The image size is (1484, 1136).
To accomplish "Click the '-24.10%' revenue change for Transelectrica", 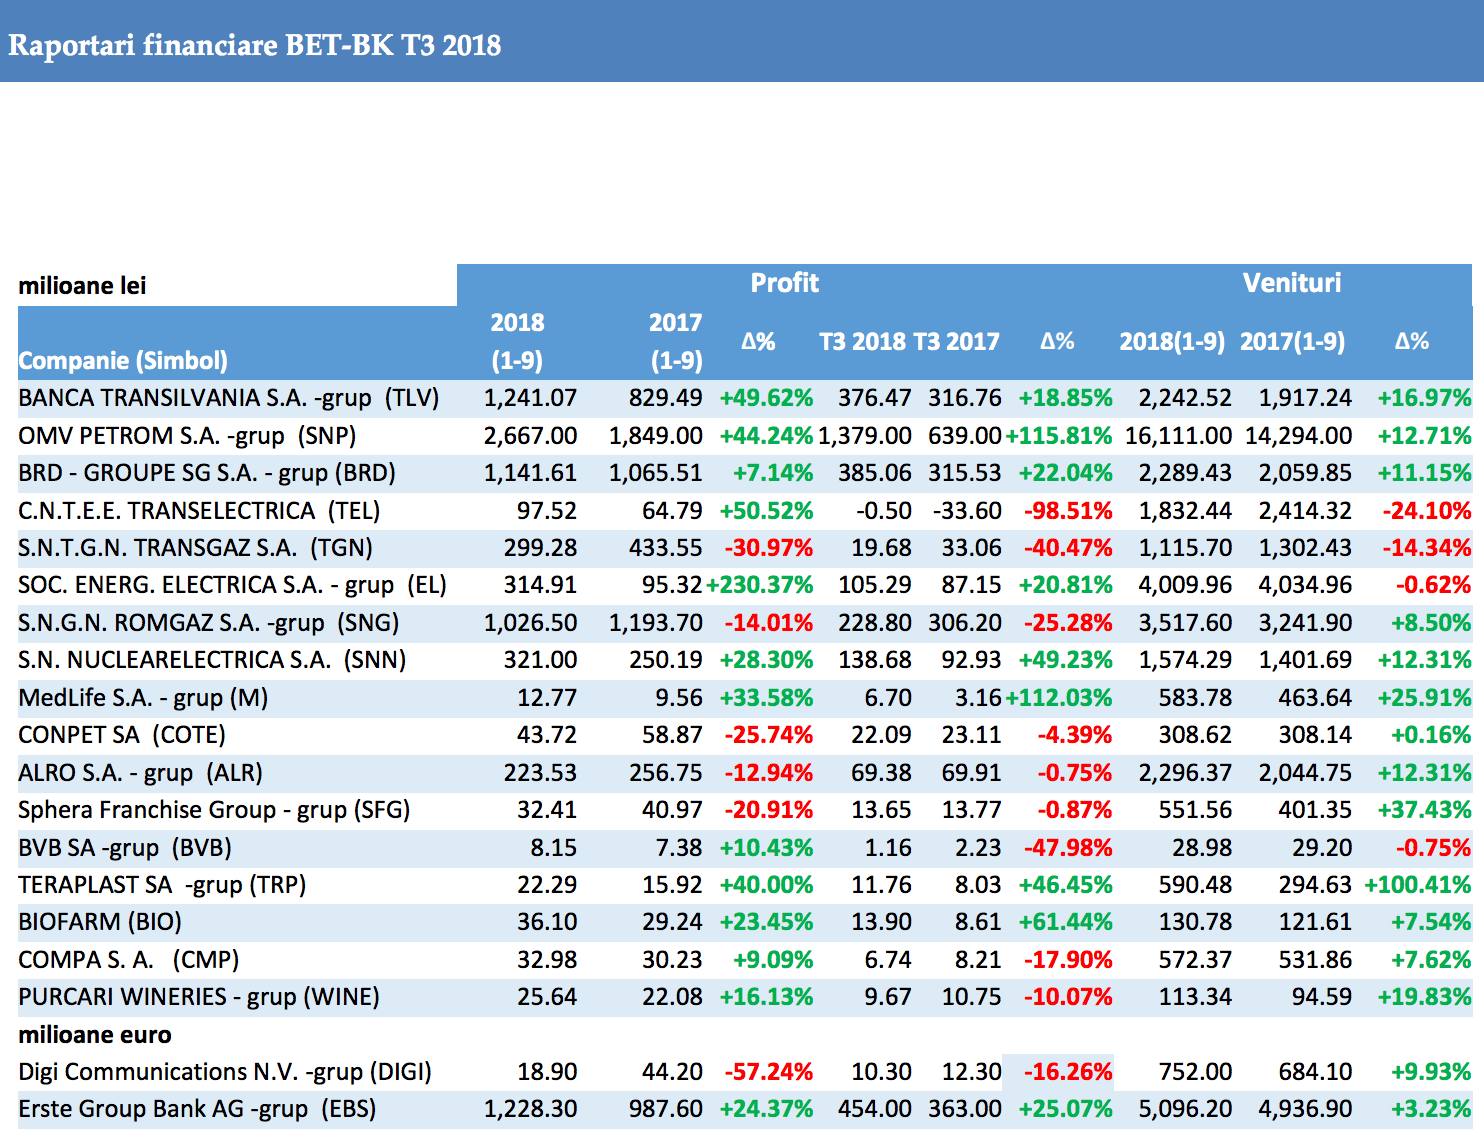I will (1426, 511).
